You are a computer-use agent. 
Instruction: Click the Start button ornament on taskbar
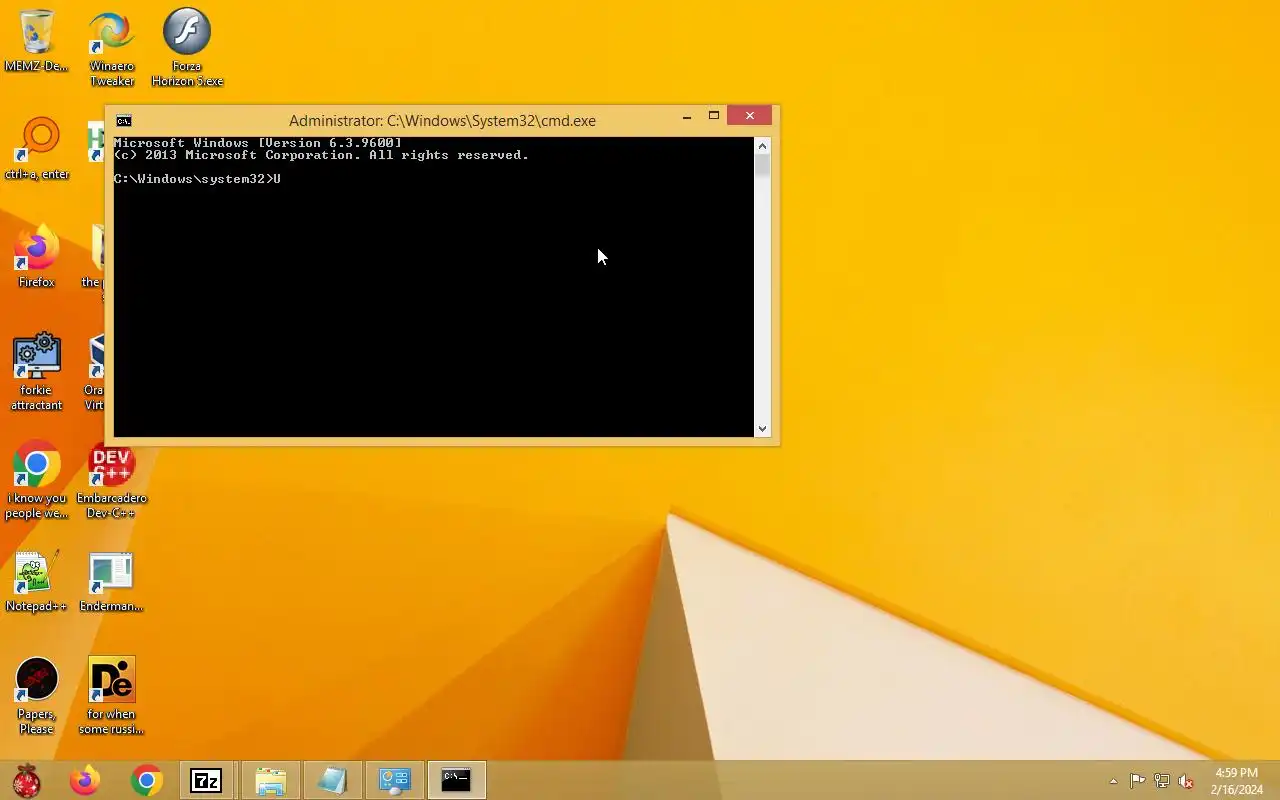tap(27, 781)
